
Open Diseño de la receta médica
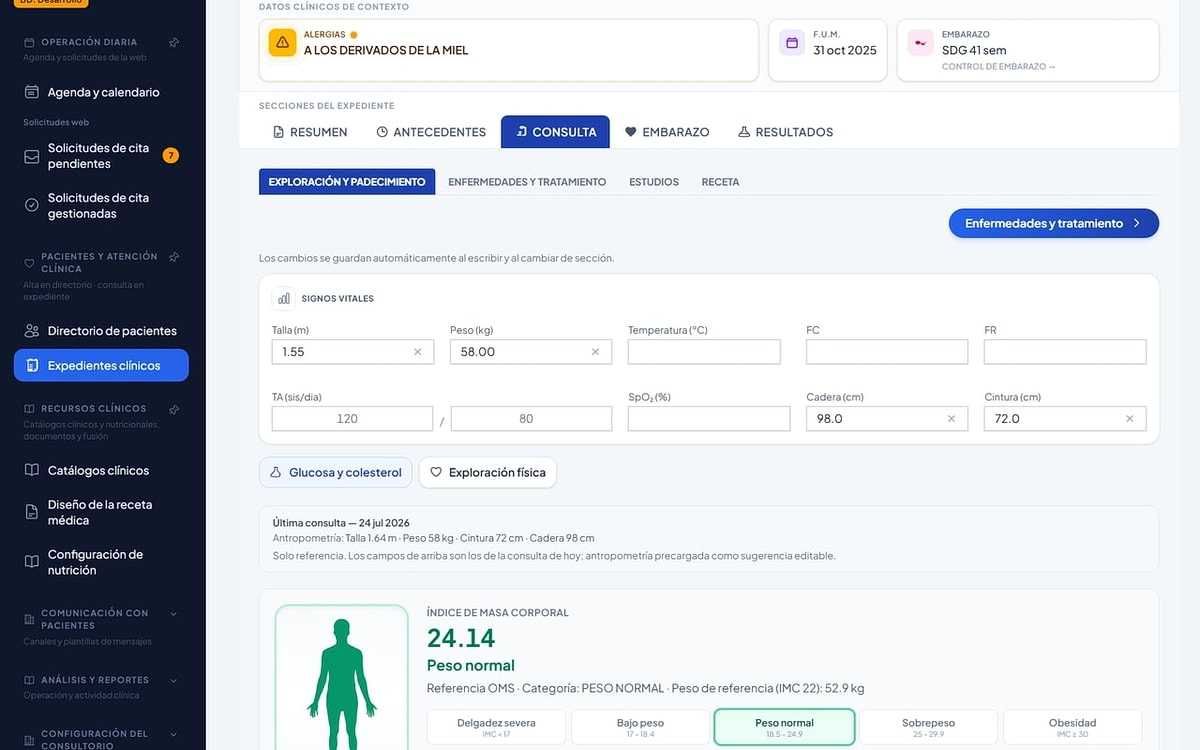pos(101,512)
